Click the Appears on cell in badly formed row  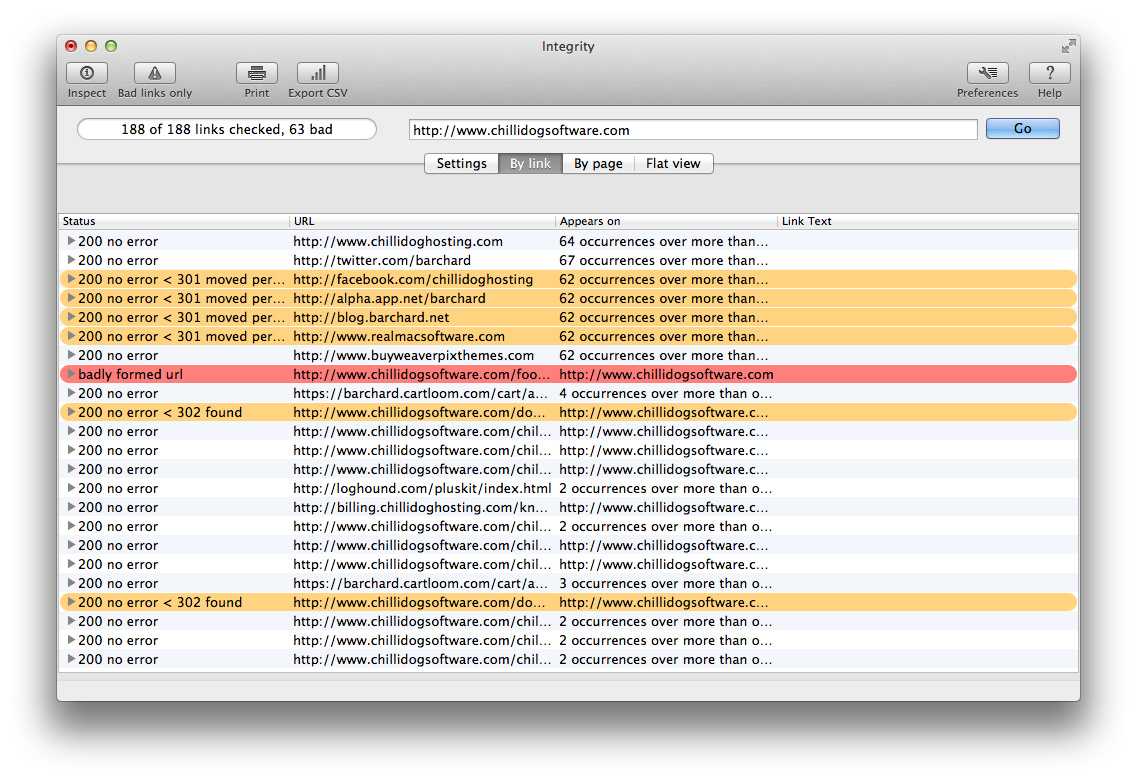tap(666, 374)
